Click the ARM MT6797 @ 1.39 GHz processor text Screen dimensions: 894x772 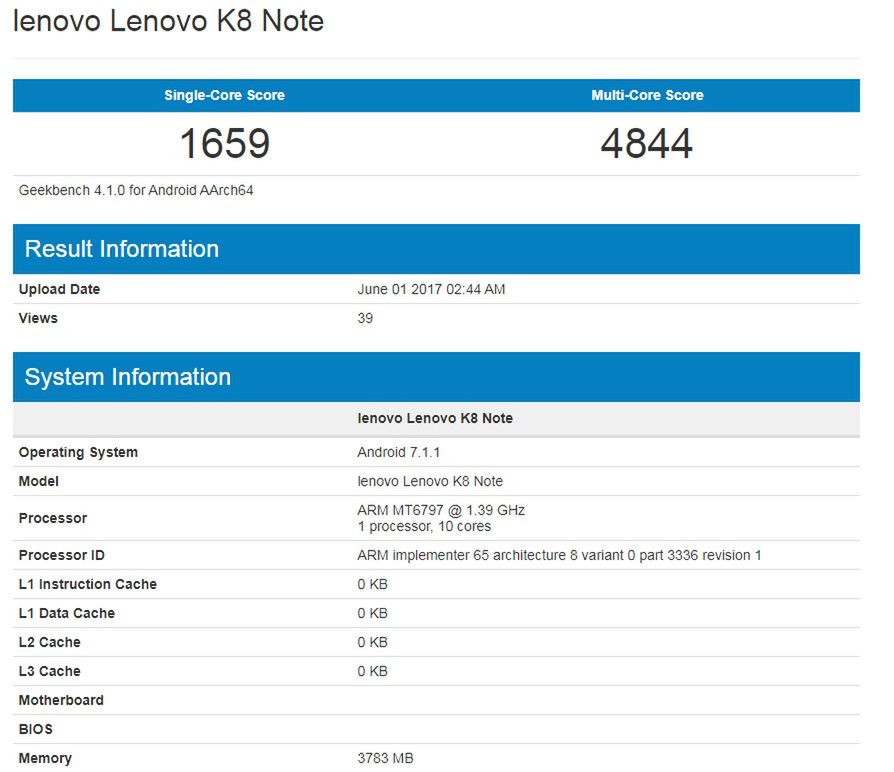(441, 511)
